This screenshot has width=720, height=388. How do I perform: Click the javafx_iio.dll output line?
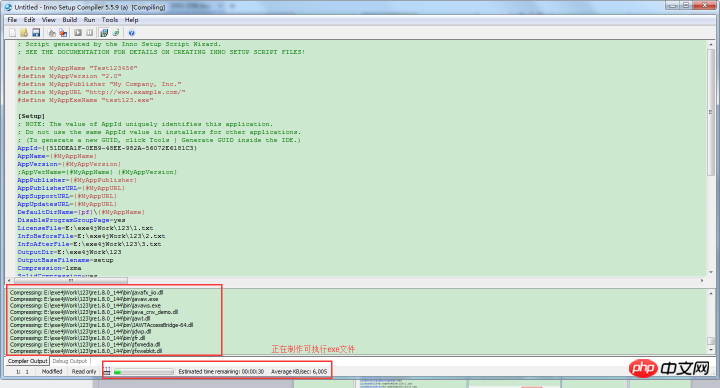[x=86, y=292]
